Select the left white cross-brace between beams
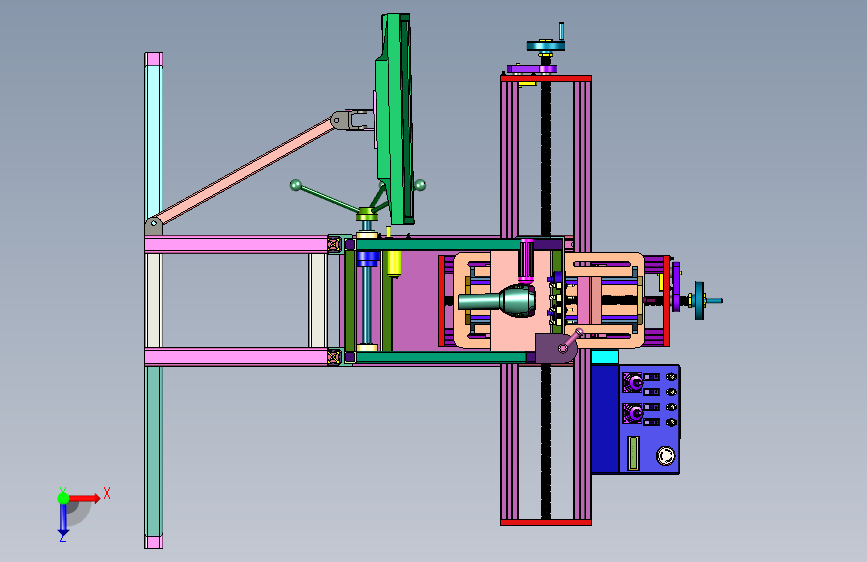 [x=153, y=300]
